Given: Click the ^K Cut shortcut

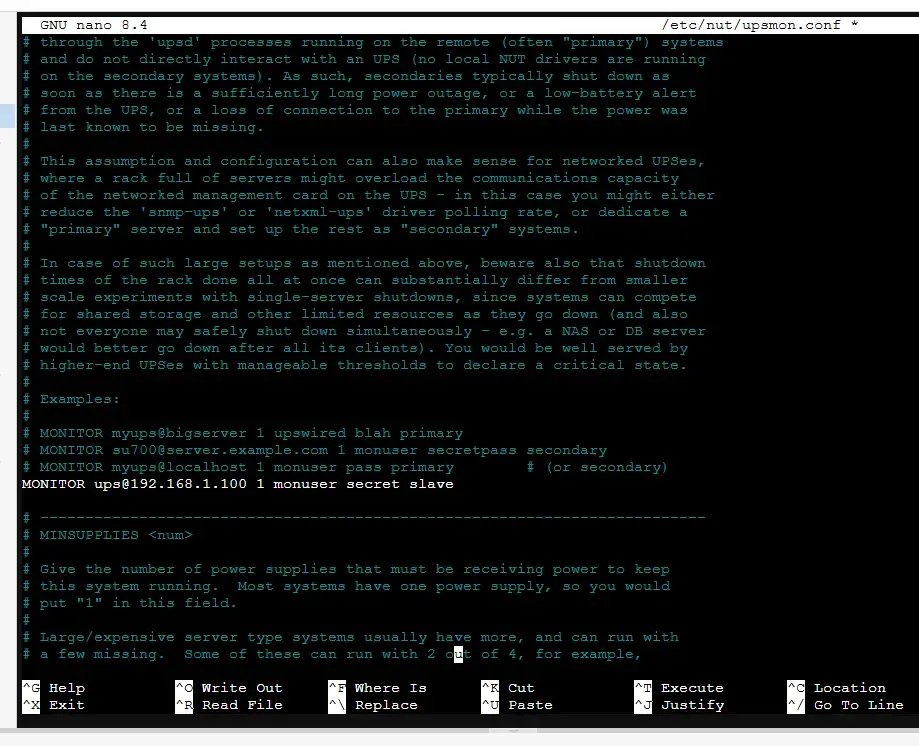Looking at the screenshot, I should [x=508, y=688].
